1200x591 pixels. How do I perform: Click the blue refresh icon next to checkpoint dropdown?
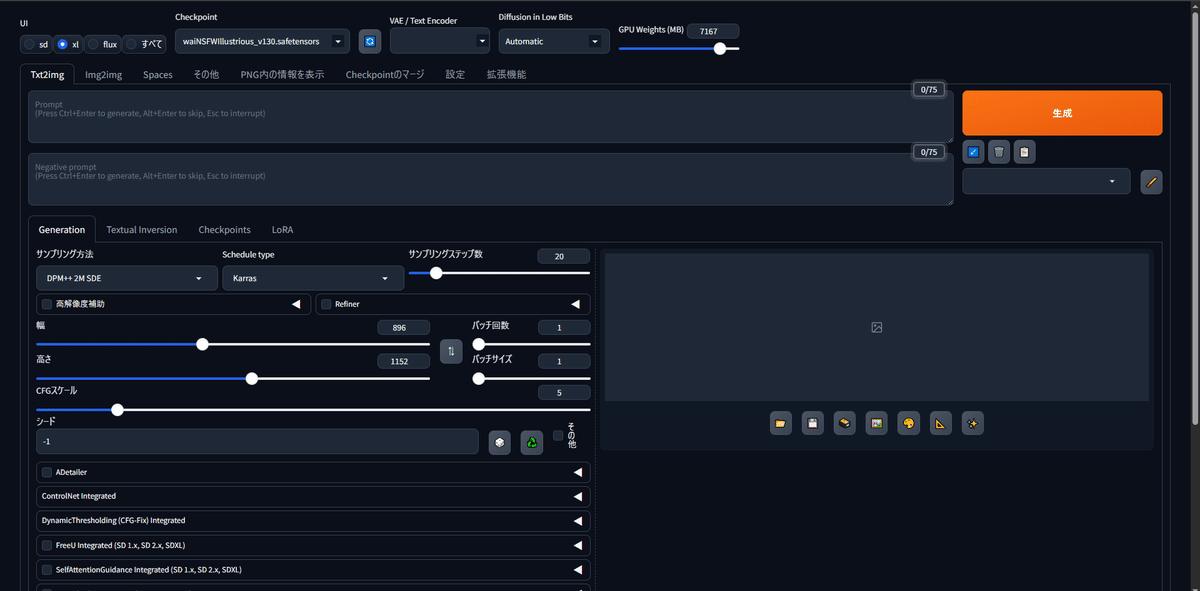click(369, 40)
